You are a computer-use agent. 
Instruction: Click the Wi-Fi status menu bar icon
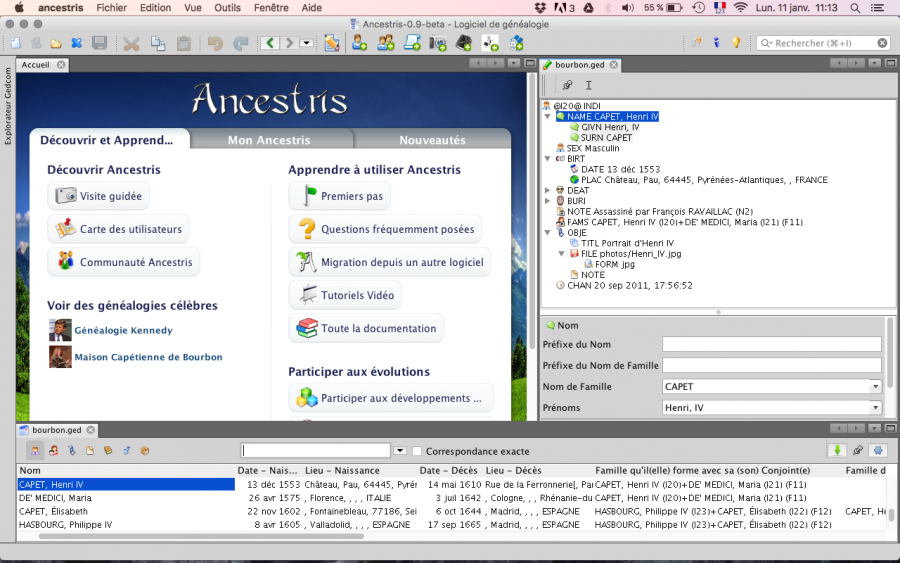tap(741, 7)
